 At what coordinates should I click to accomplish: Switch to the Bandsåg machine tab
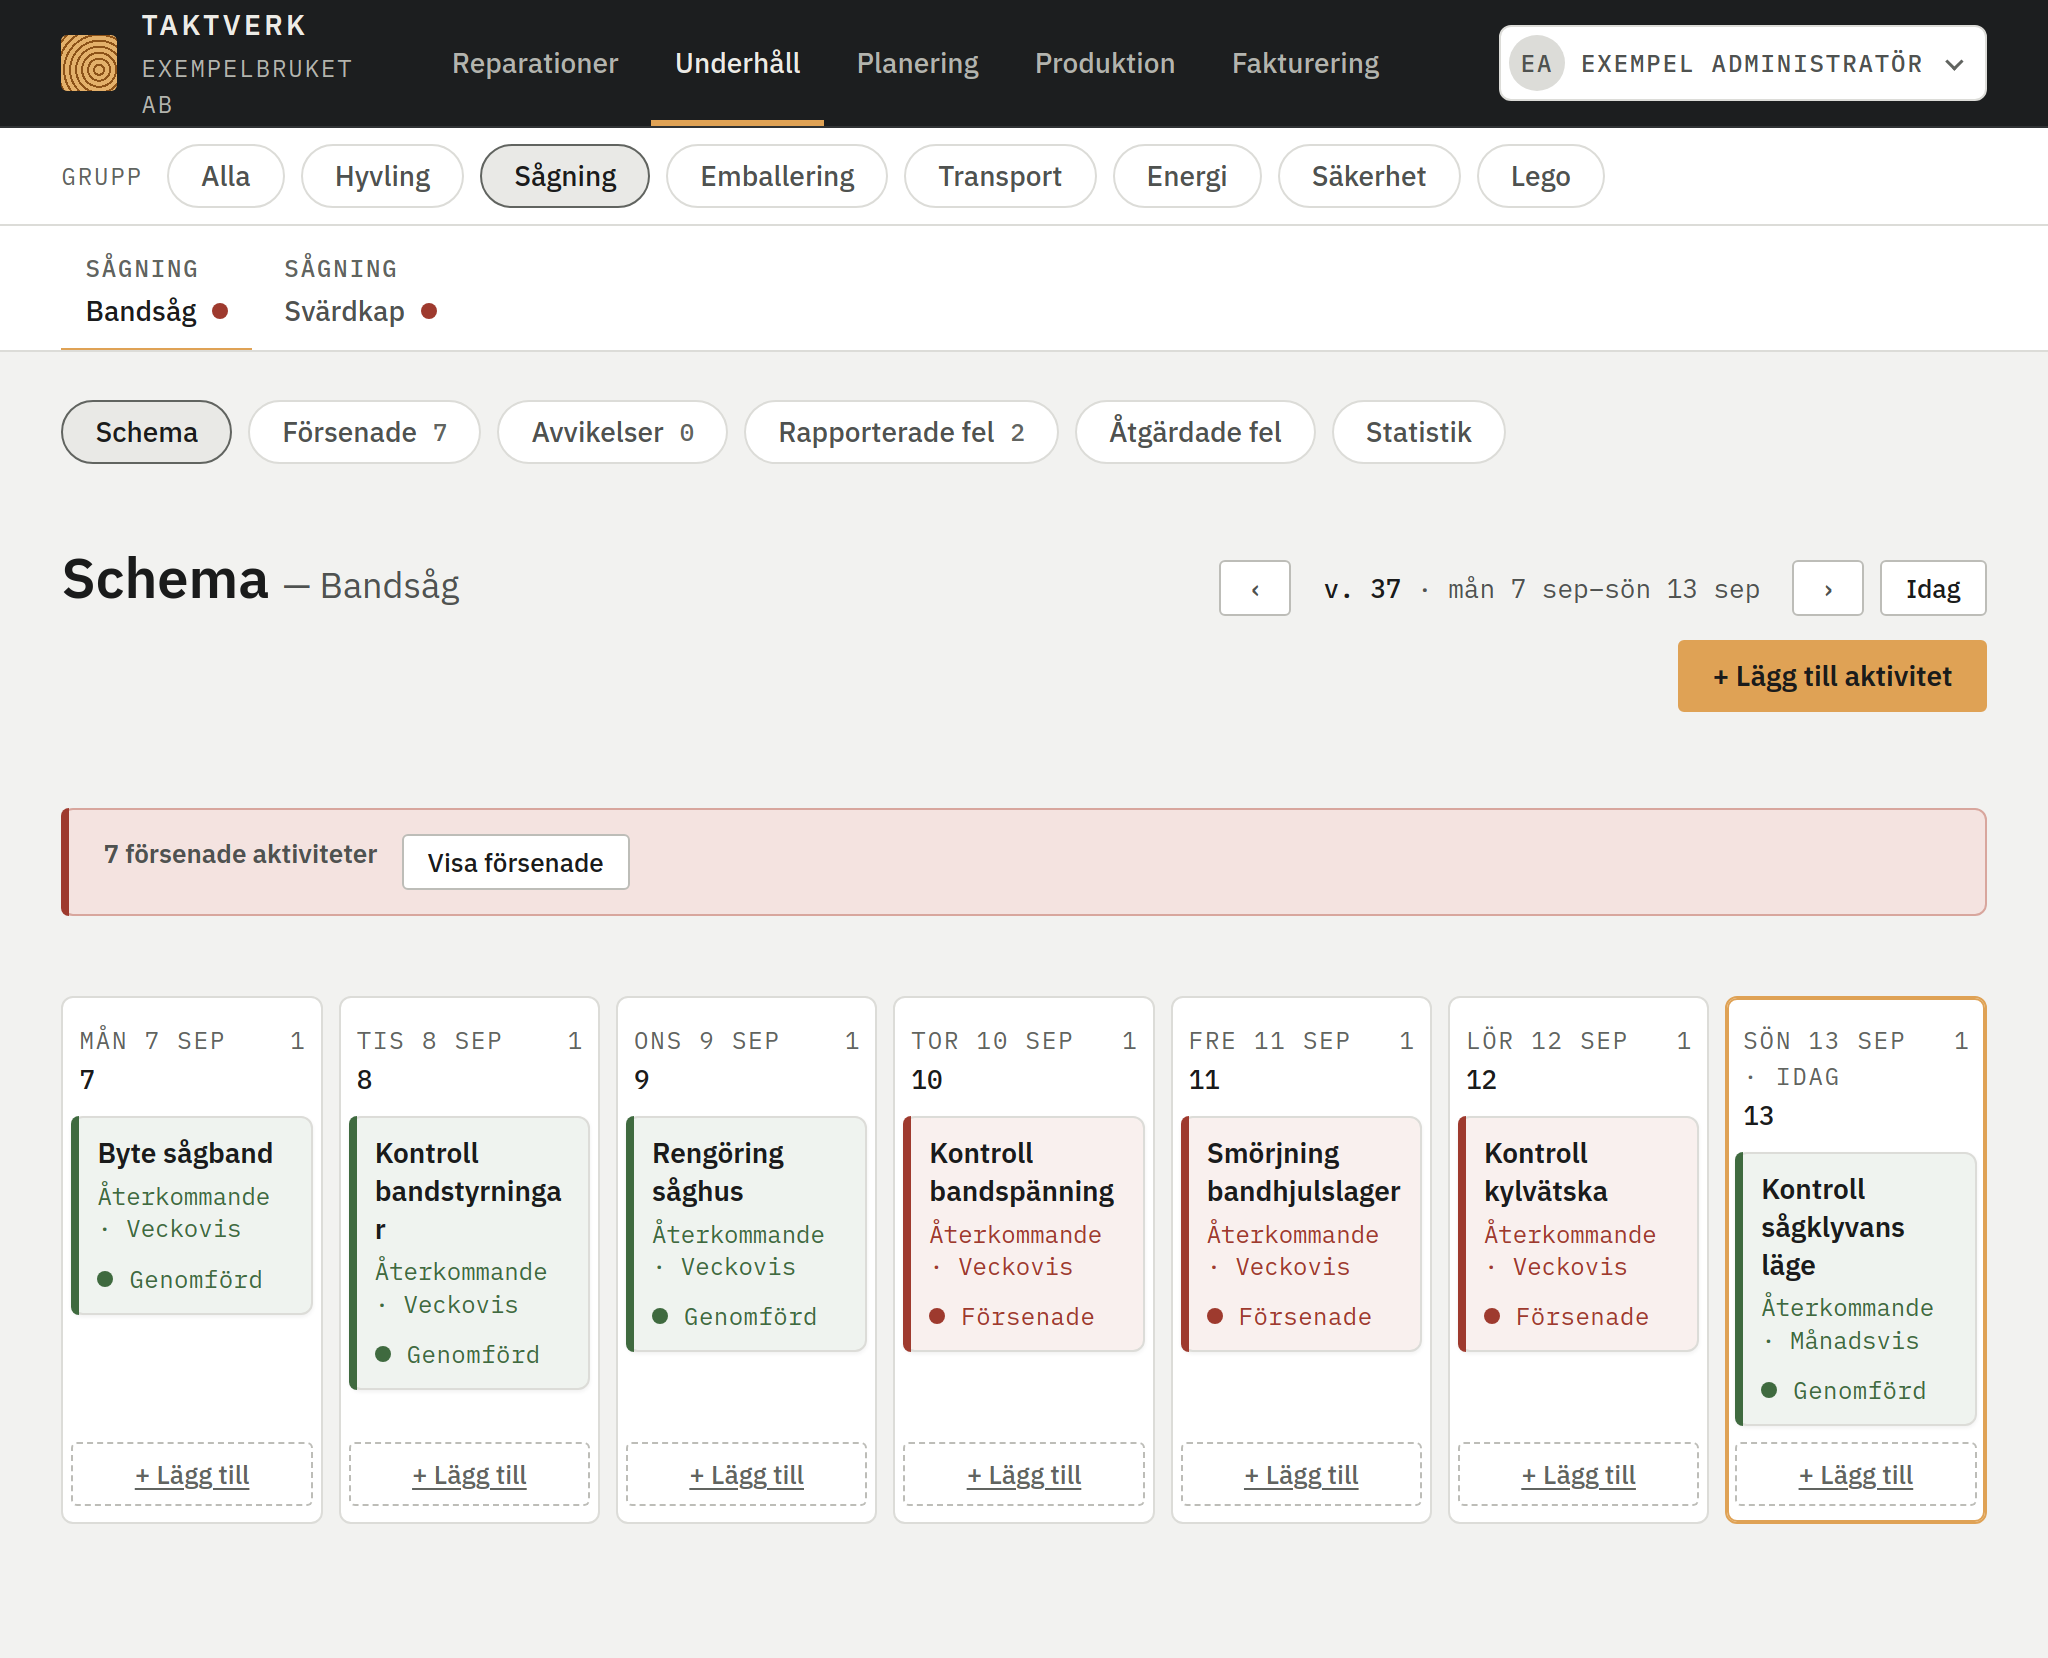(156, 291)
